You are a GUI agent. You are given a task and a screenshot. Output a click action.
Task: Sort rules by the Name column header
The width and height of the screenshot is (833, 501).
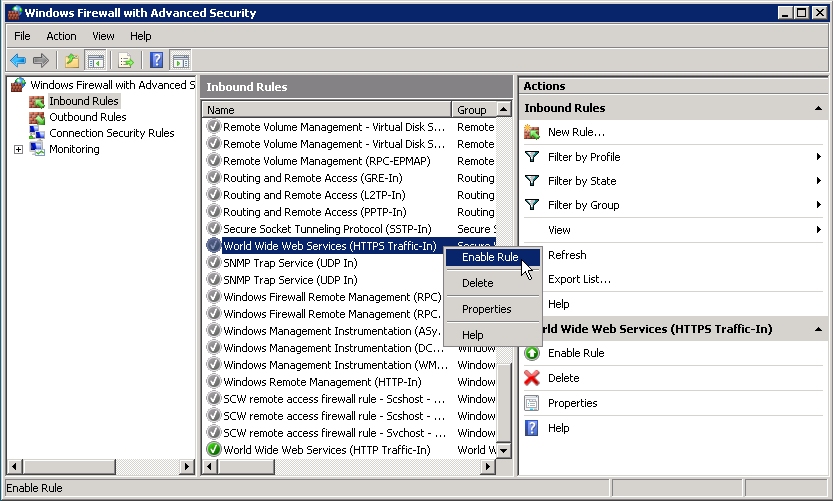pyautogui.click(x=327, y=109)
